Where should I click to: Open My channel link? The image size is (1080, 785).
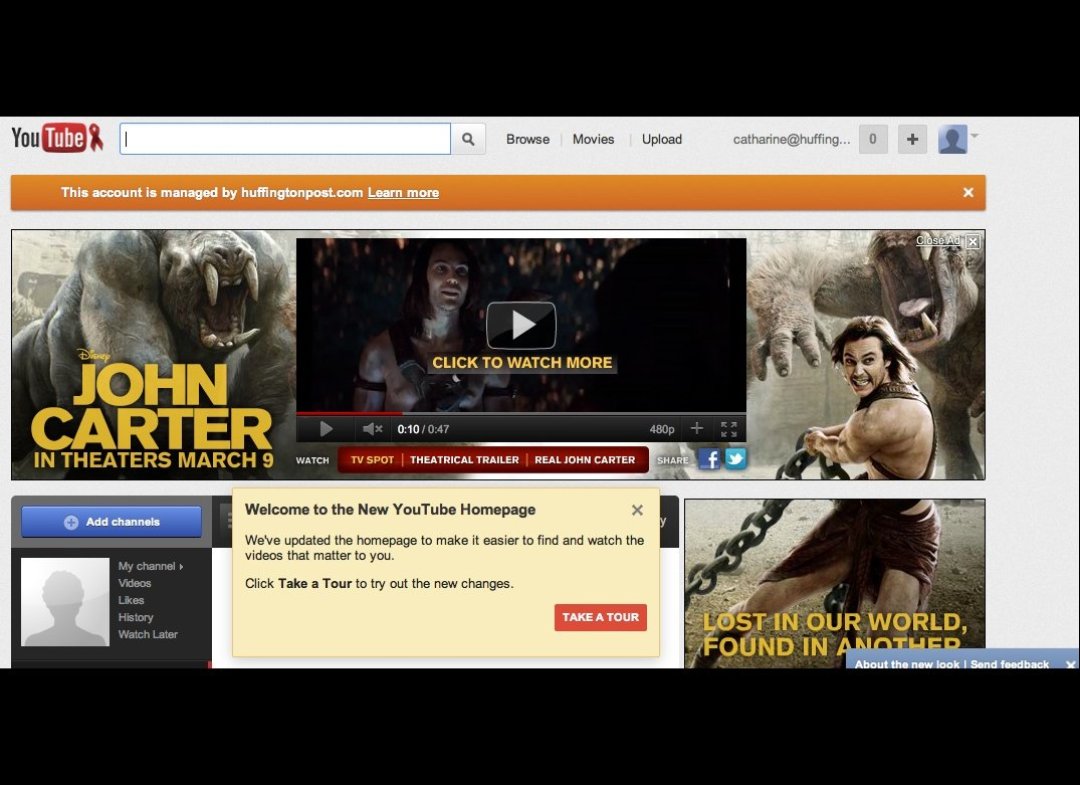pyautogui.click(x=150, y=566)
